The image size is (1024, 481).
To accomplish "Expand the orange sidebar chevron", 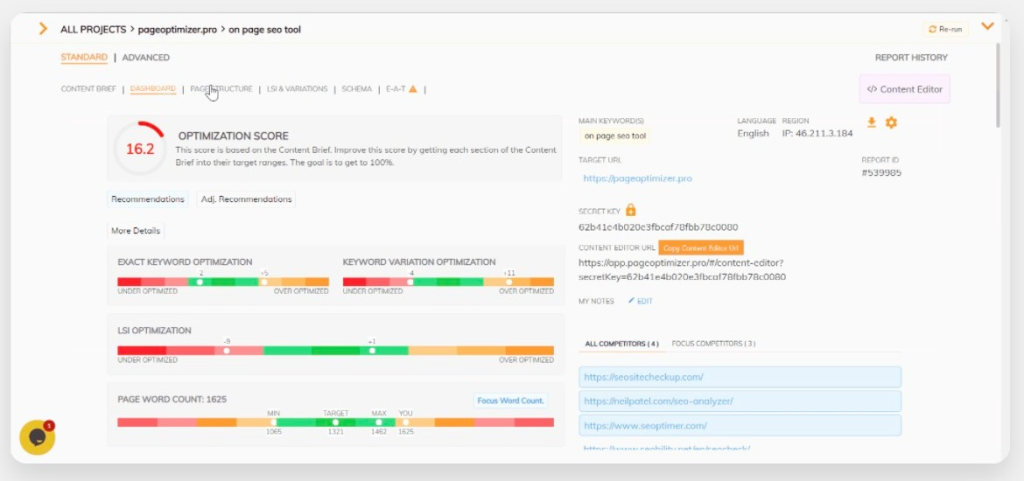I will tap(43, 29).
